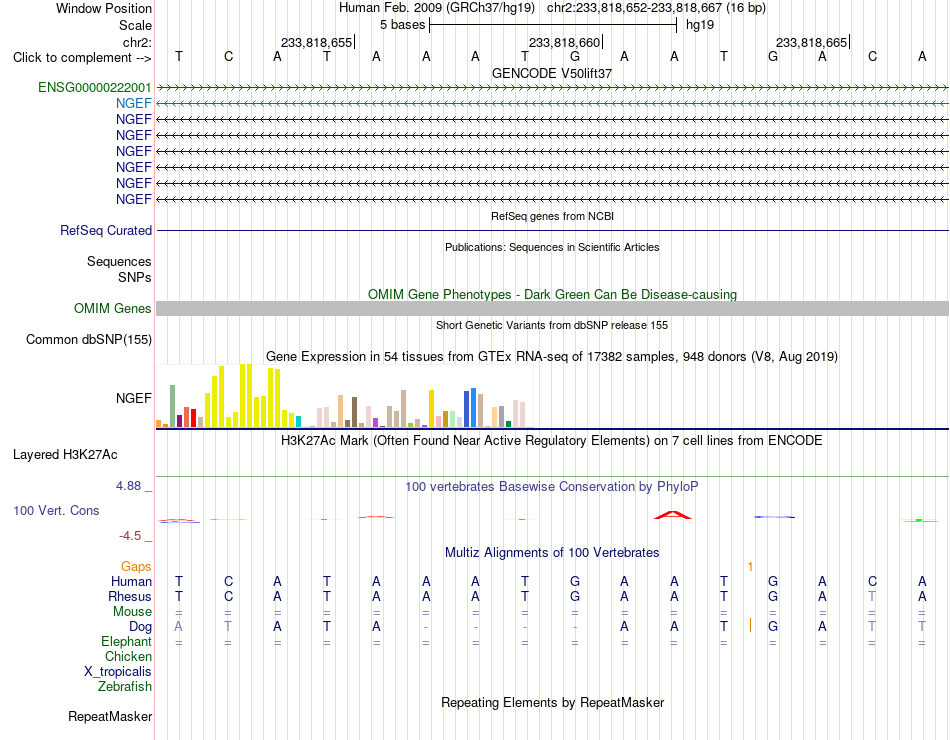The width and height of the screenshot is (950, 740).
Task: Click the cyan bar in GTEx expression chart
Action: pos(298,422)
